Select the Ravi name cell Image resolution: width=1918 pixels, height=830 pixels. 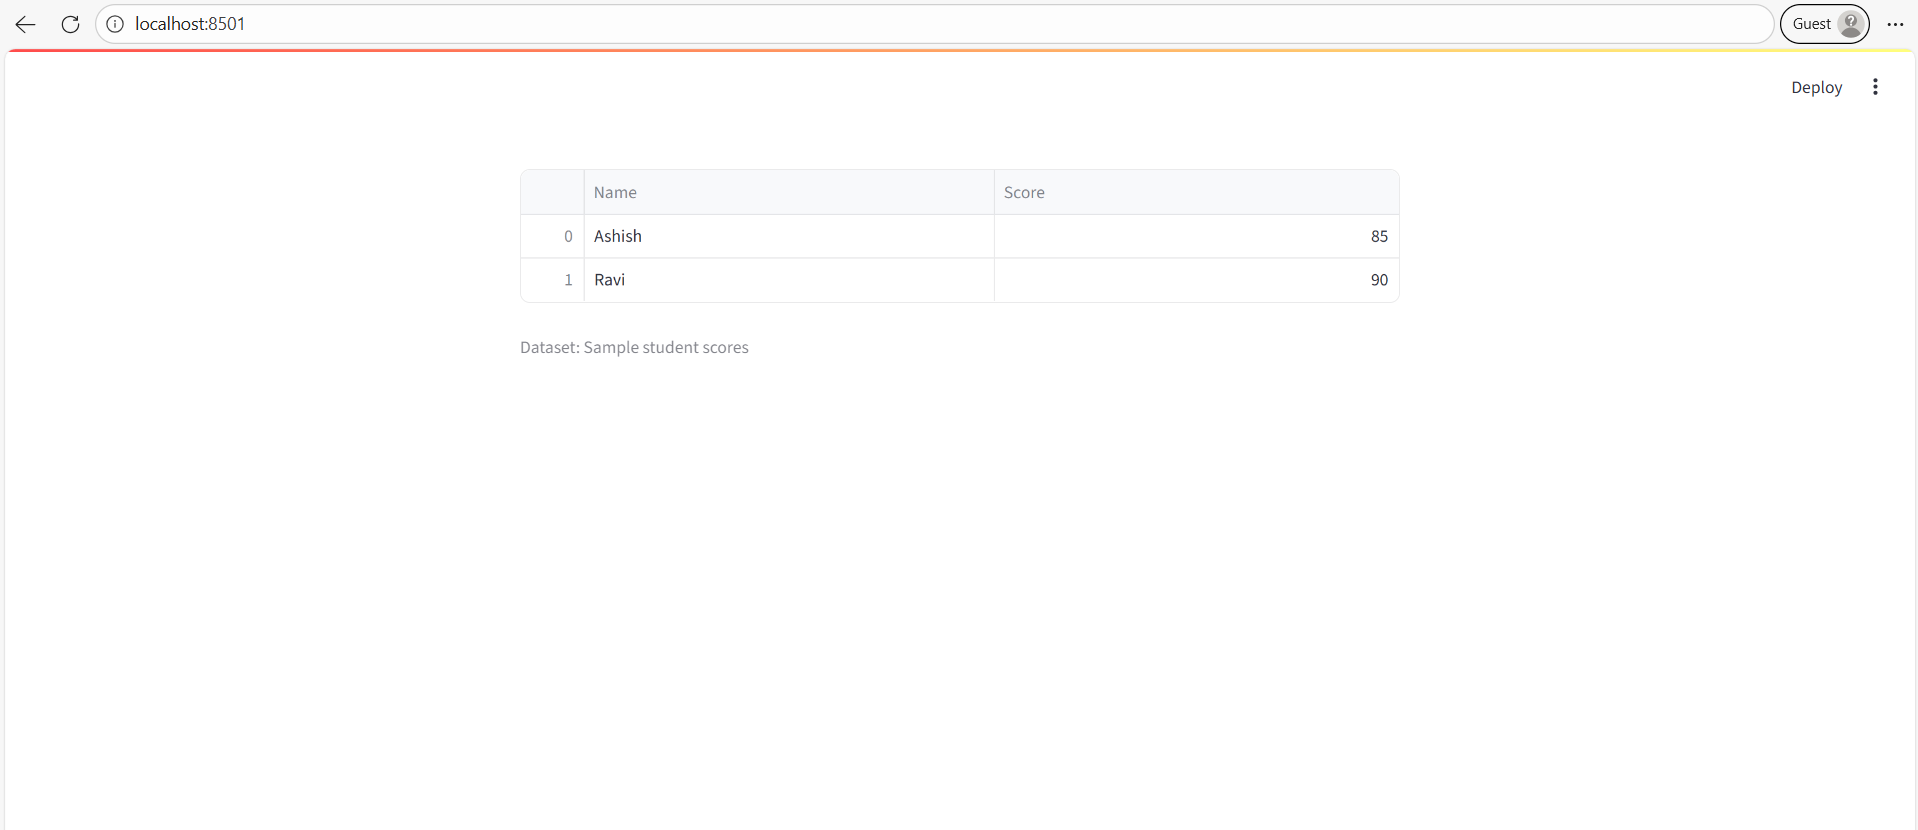788,280
